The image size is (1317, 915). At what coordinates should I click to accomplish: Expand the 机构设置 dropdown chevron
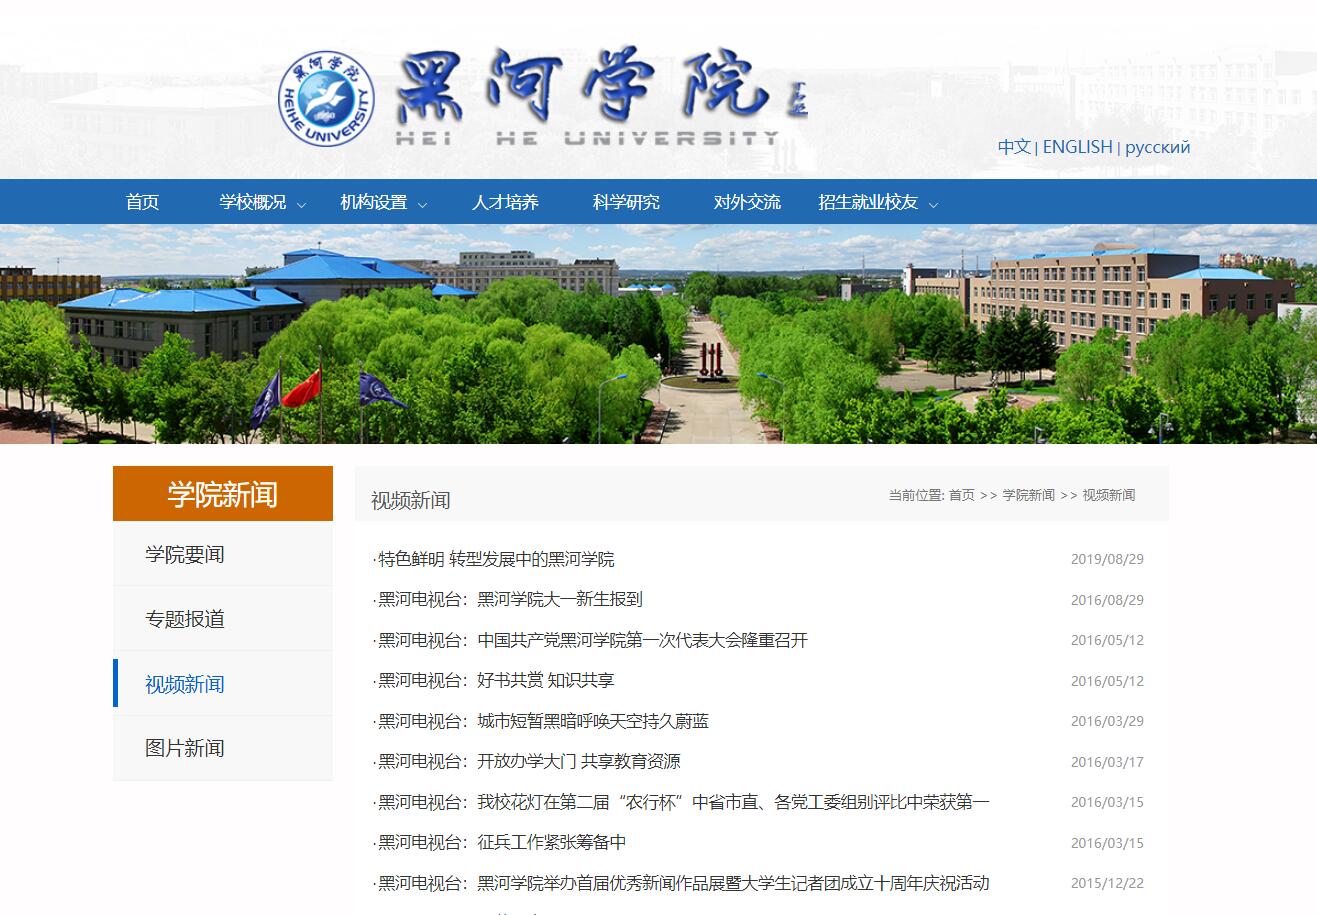422,204
